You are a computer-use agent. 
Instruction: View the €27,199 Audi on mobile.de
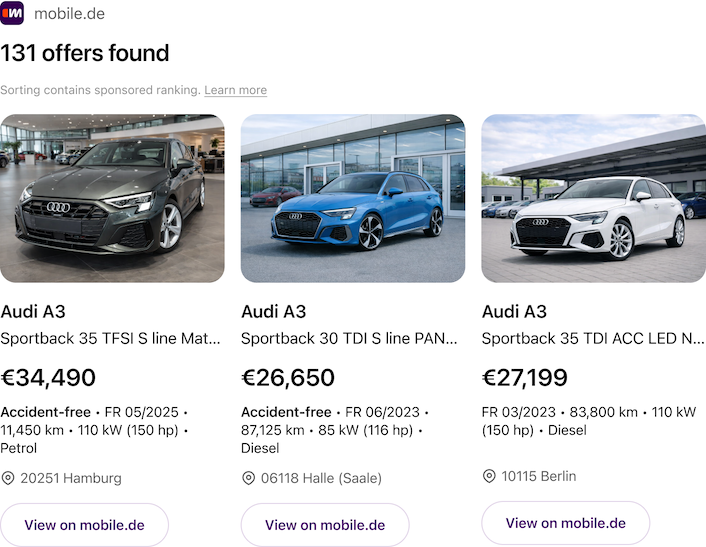(x=566, y=523)
